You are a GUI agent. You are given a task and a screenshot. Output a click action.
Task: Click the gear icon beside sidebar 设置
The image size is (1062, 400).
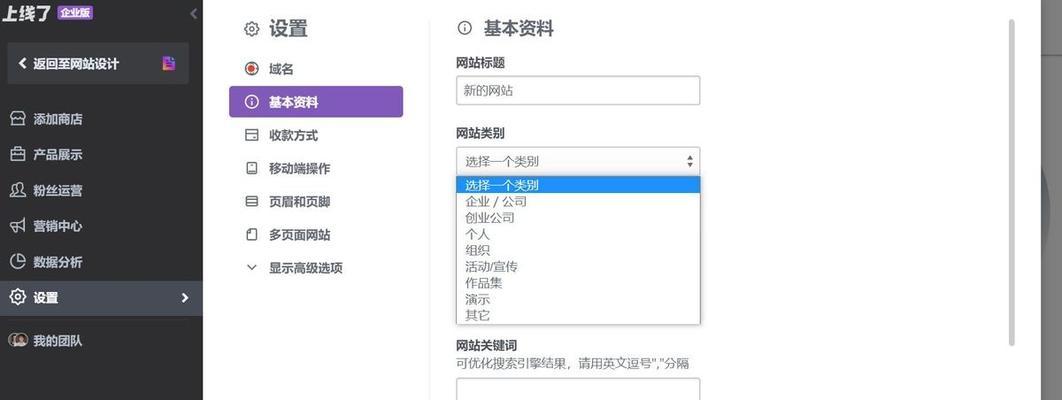point(18,297)
